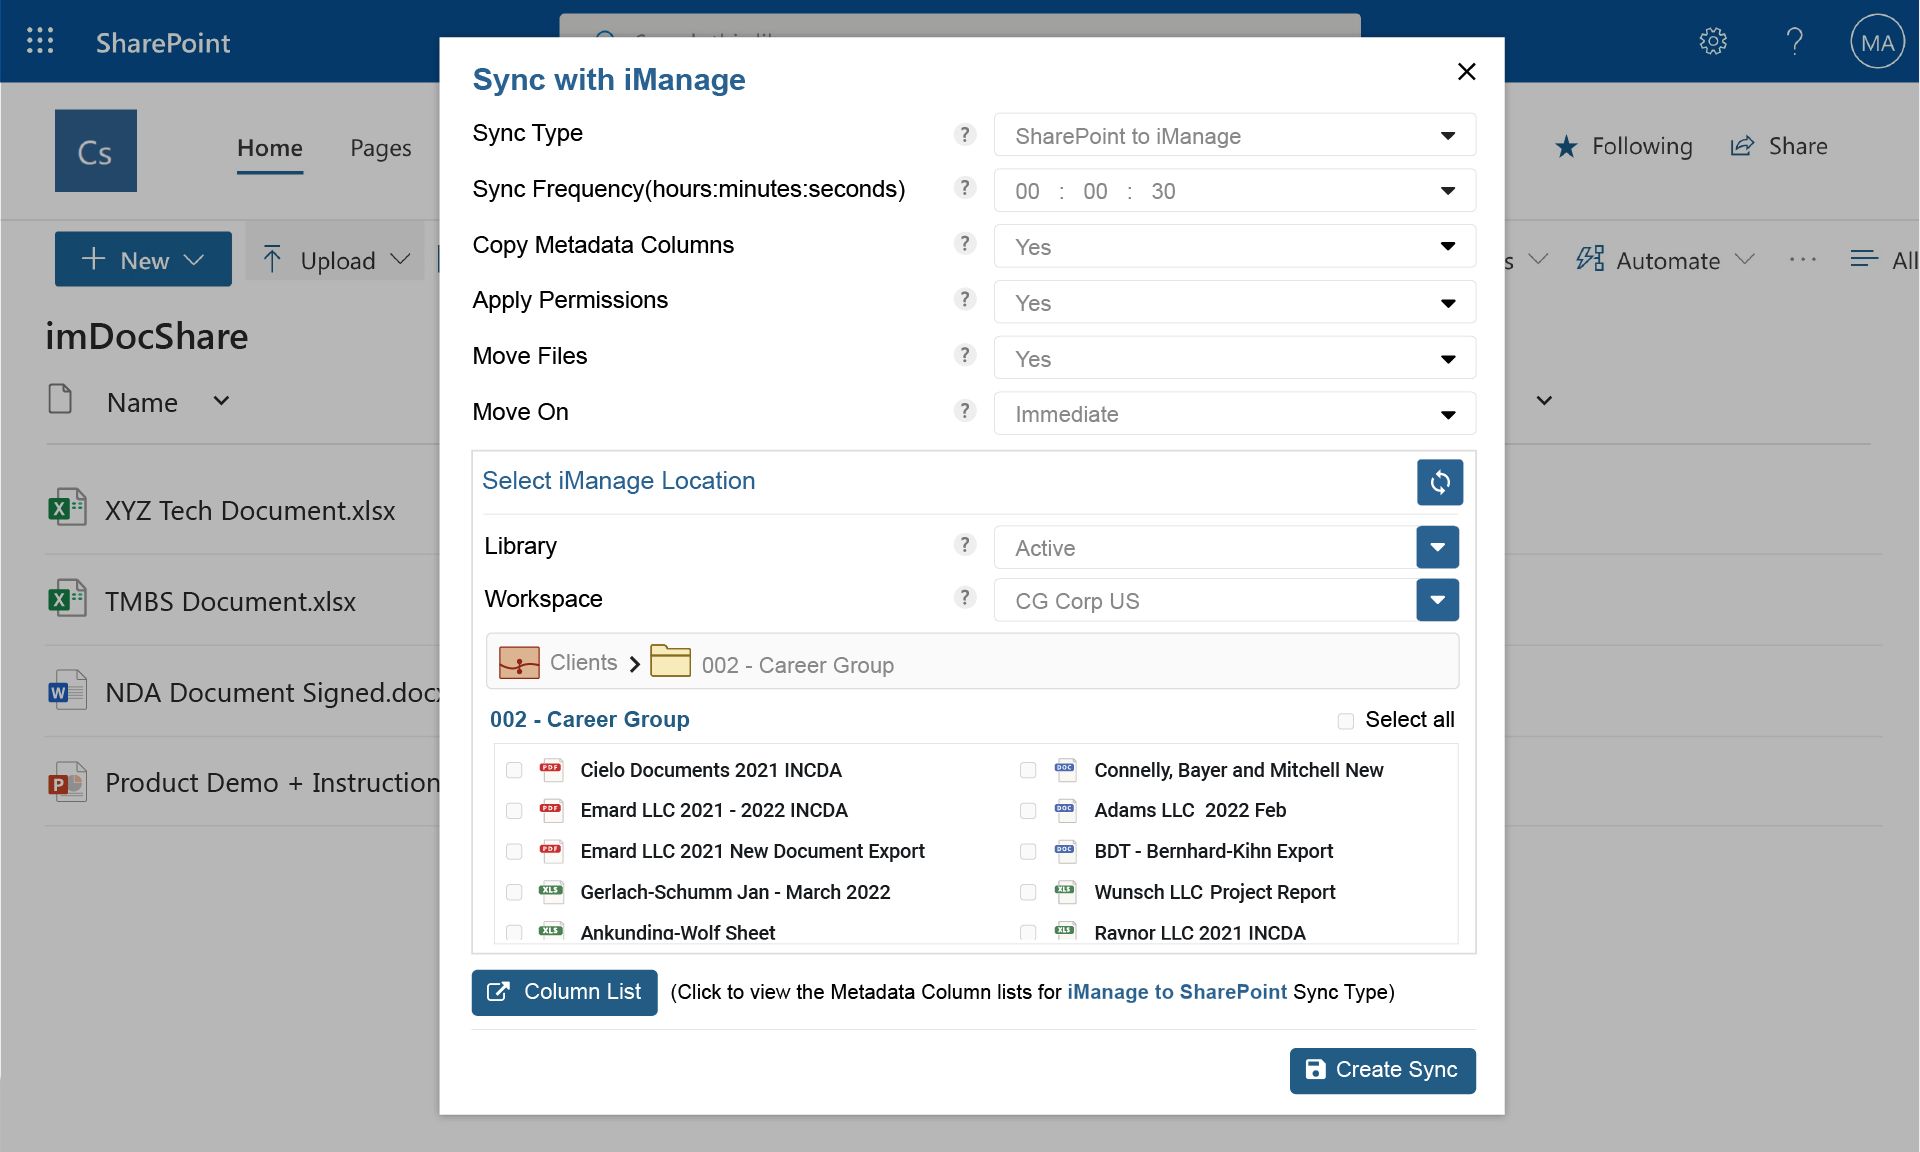The height and width of the screenshot is (1152, 1920).
Task: Click the Library dropdown arrow button
Action: pyautogui.click(x=1437, y=547)
